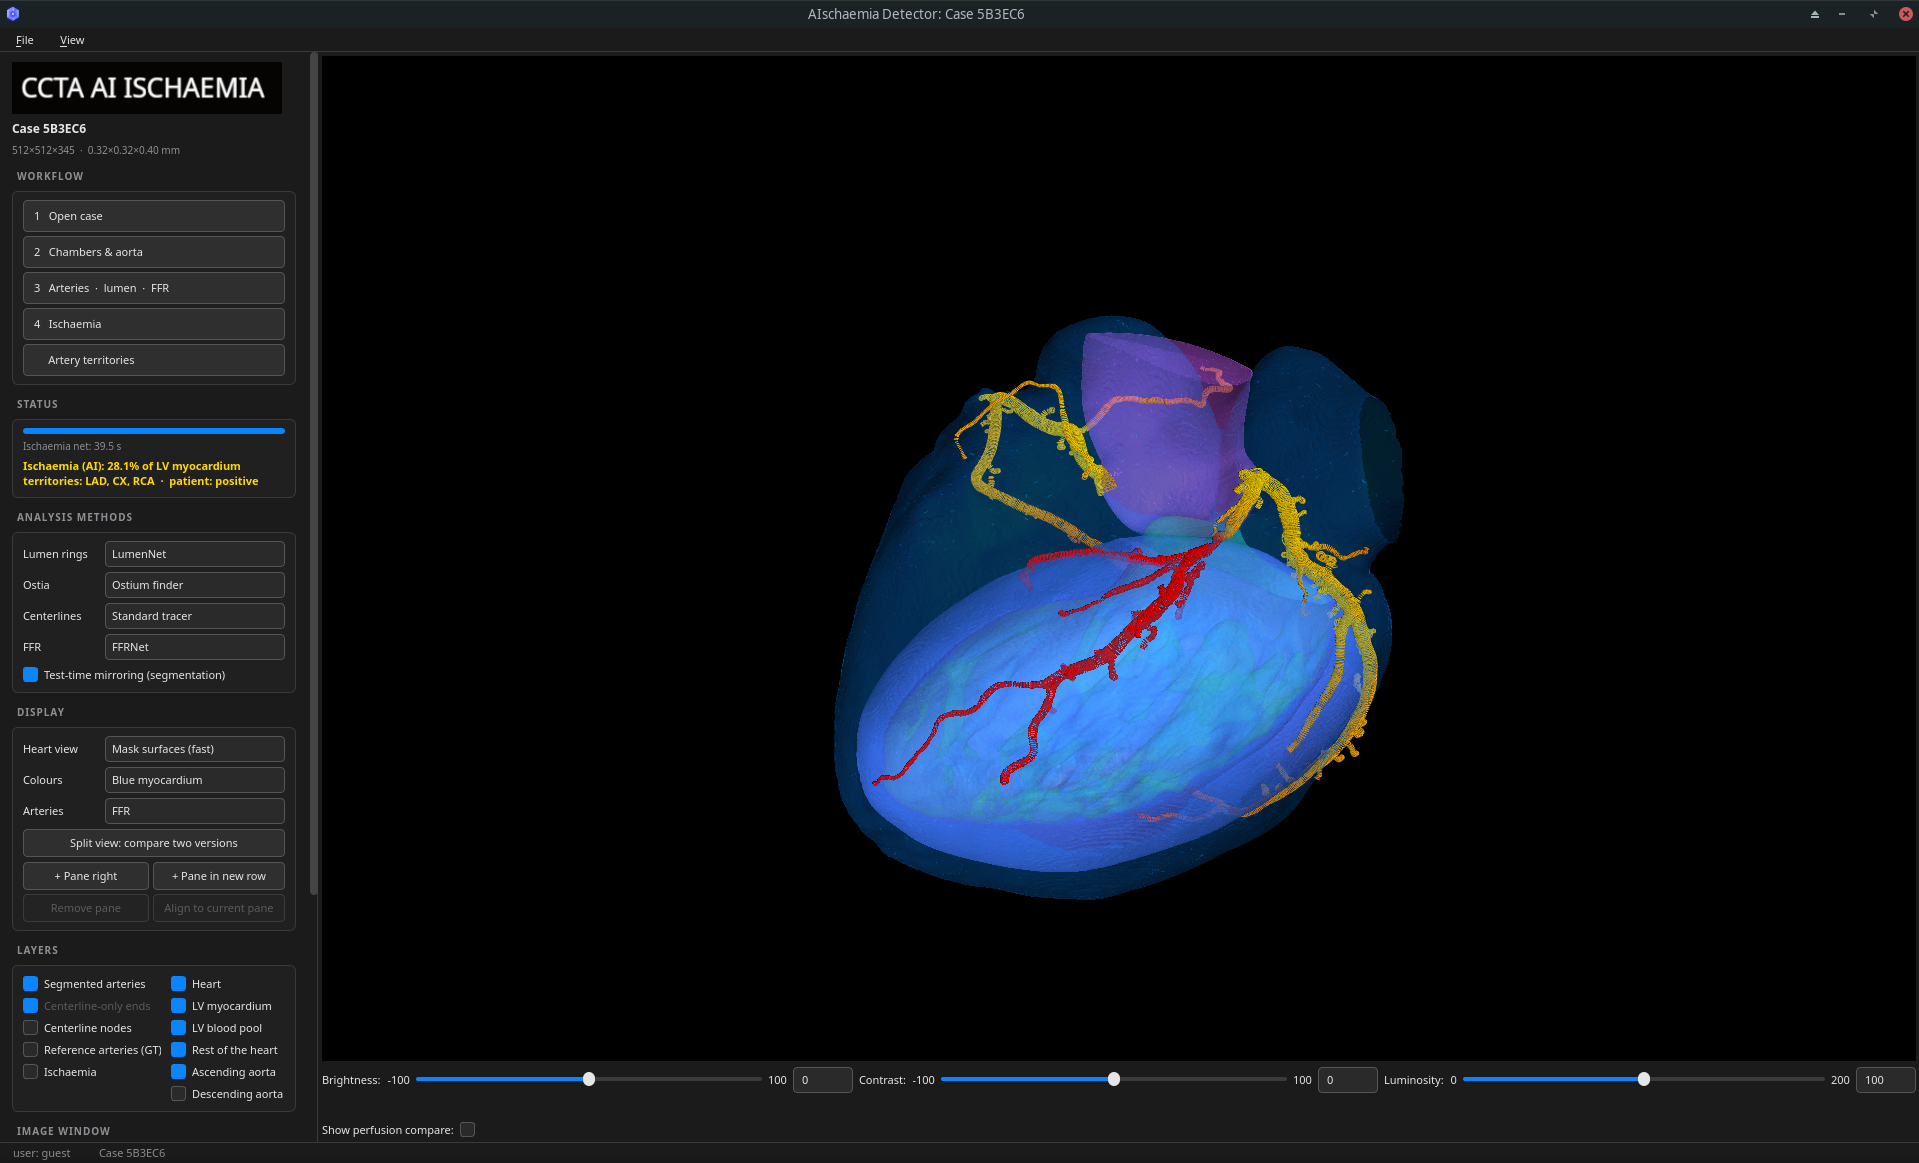Click the Brightness value input field
Image resolution: width=1919 pixels, height=1163 pixels.
click(823, 1080)
